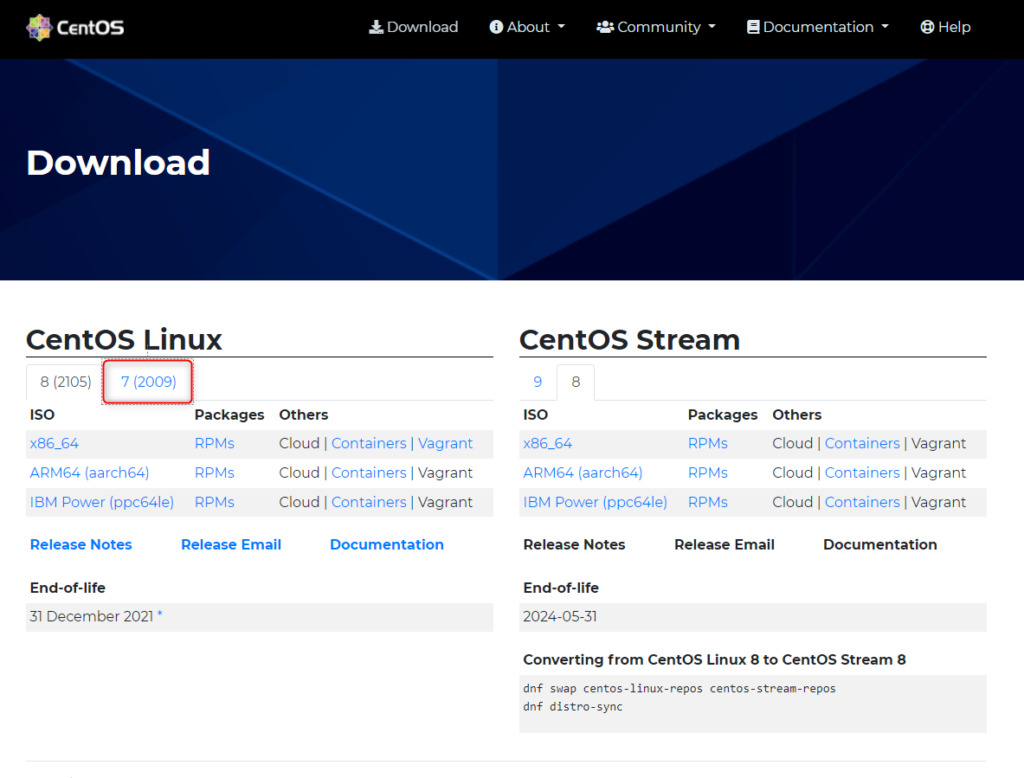Expand the Documentation dropdown menu
Image resolution: width=1024 pixels, height=778 pixels.
818,27
